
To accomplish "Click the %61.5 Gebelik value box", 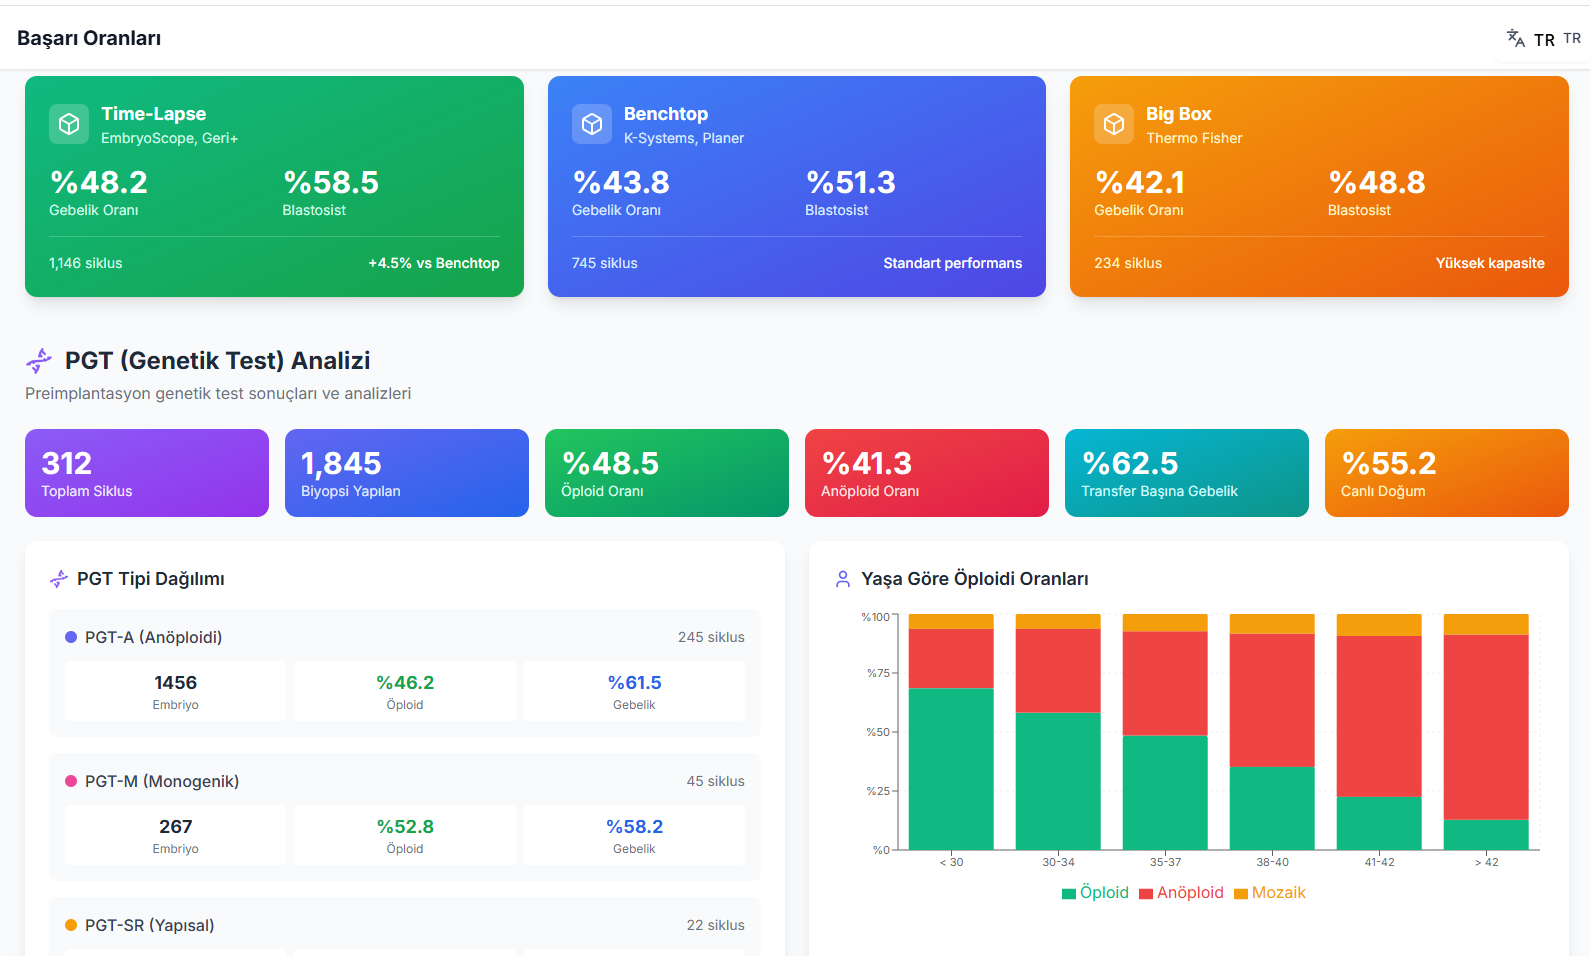I will point(634,691).
